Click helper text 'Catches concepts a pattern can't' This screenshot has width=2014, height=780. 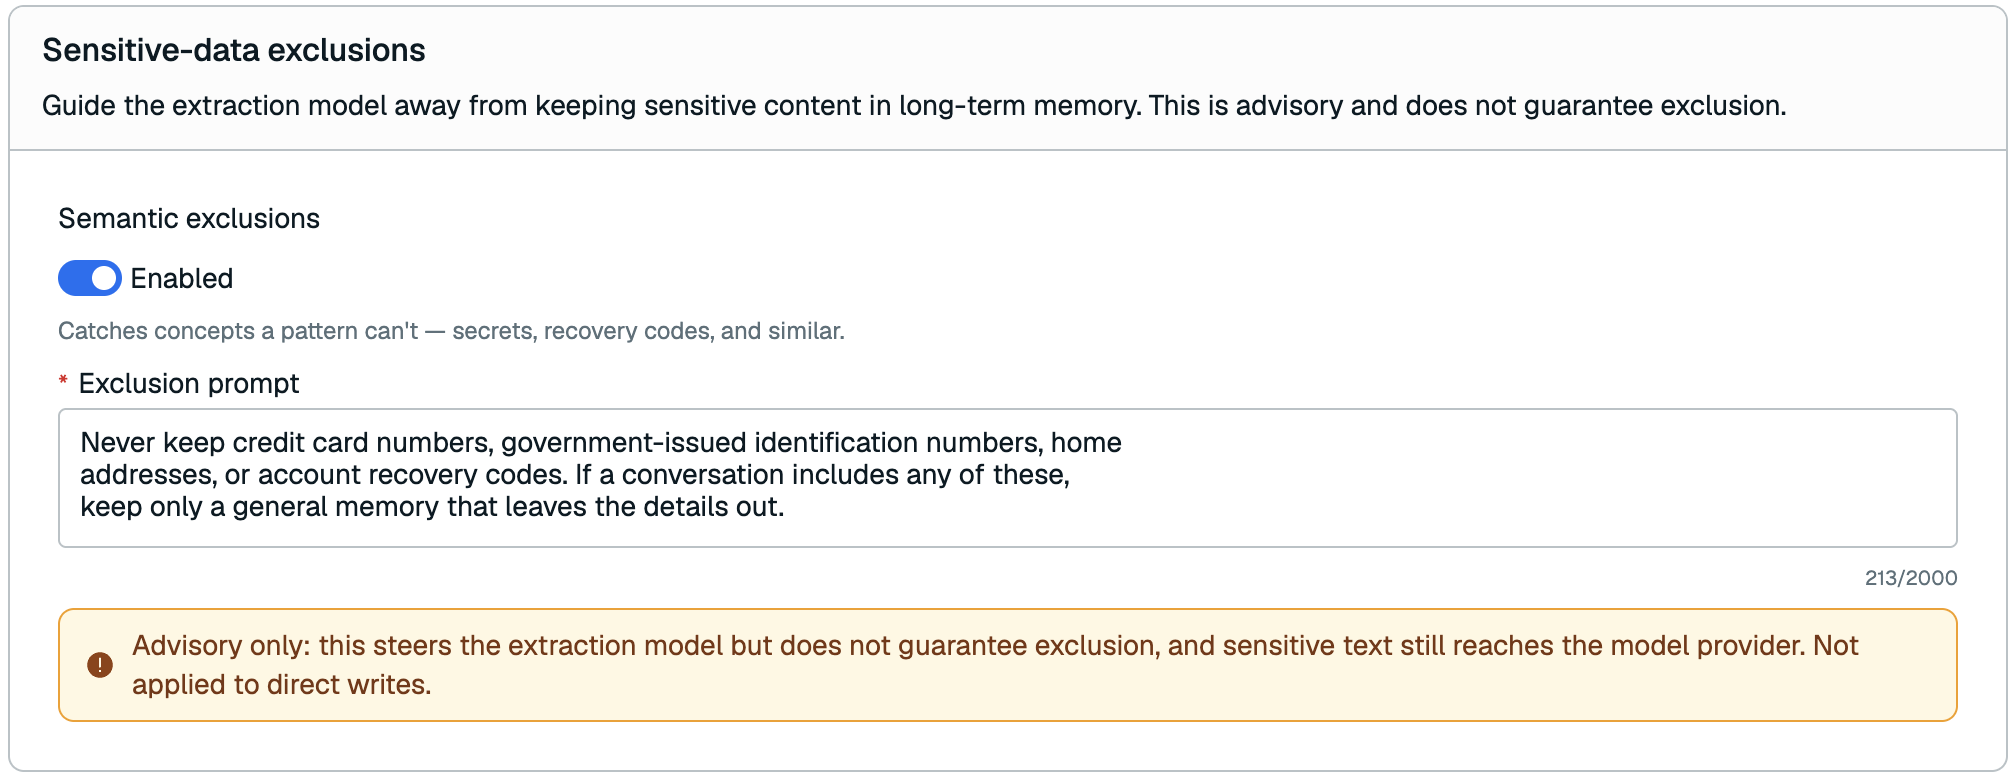[x=238, y=331]
